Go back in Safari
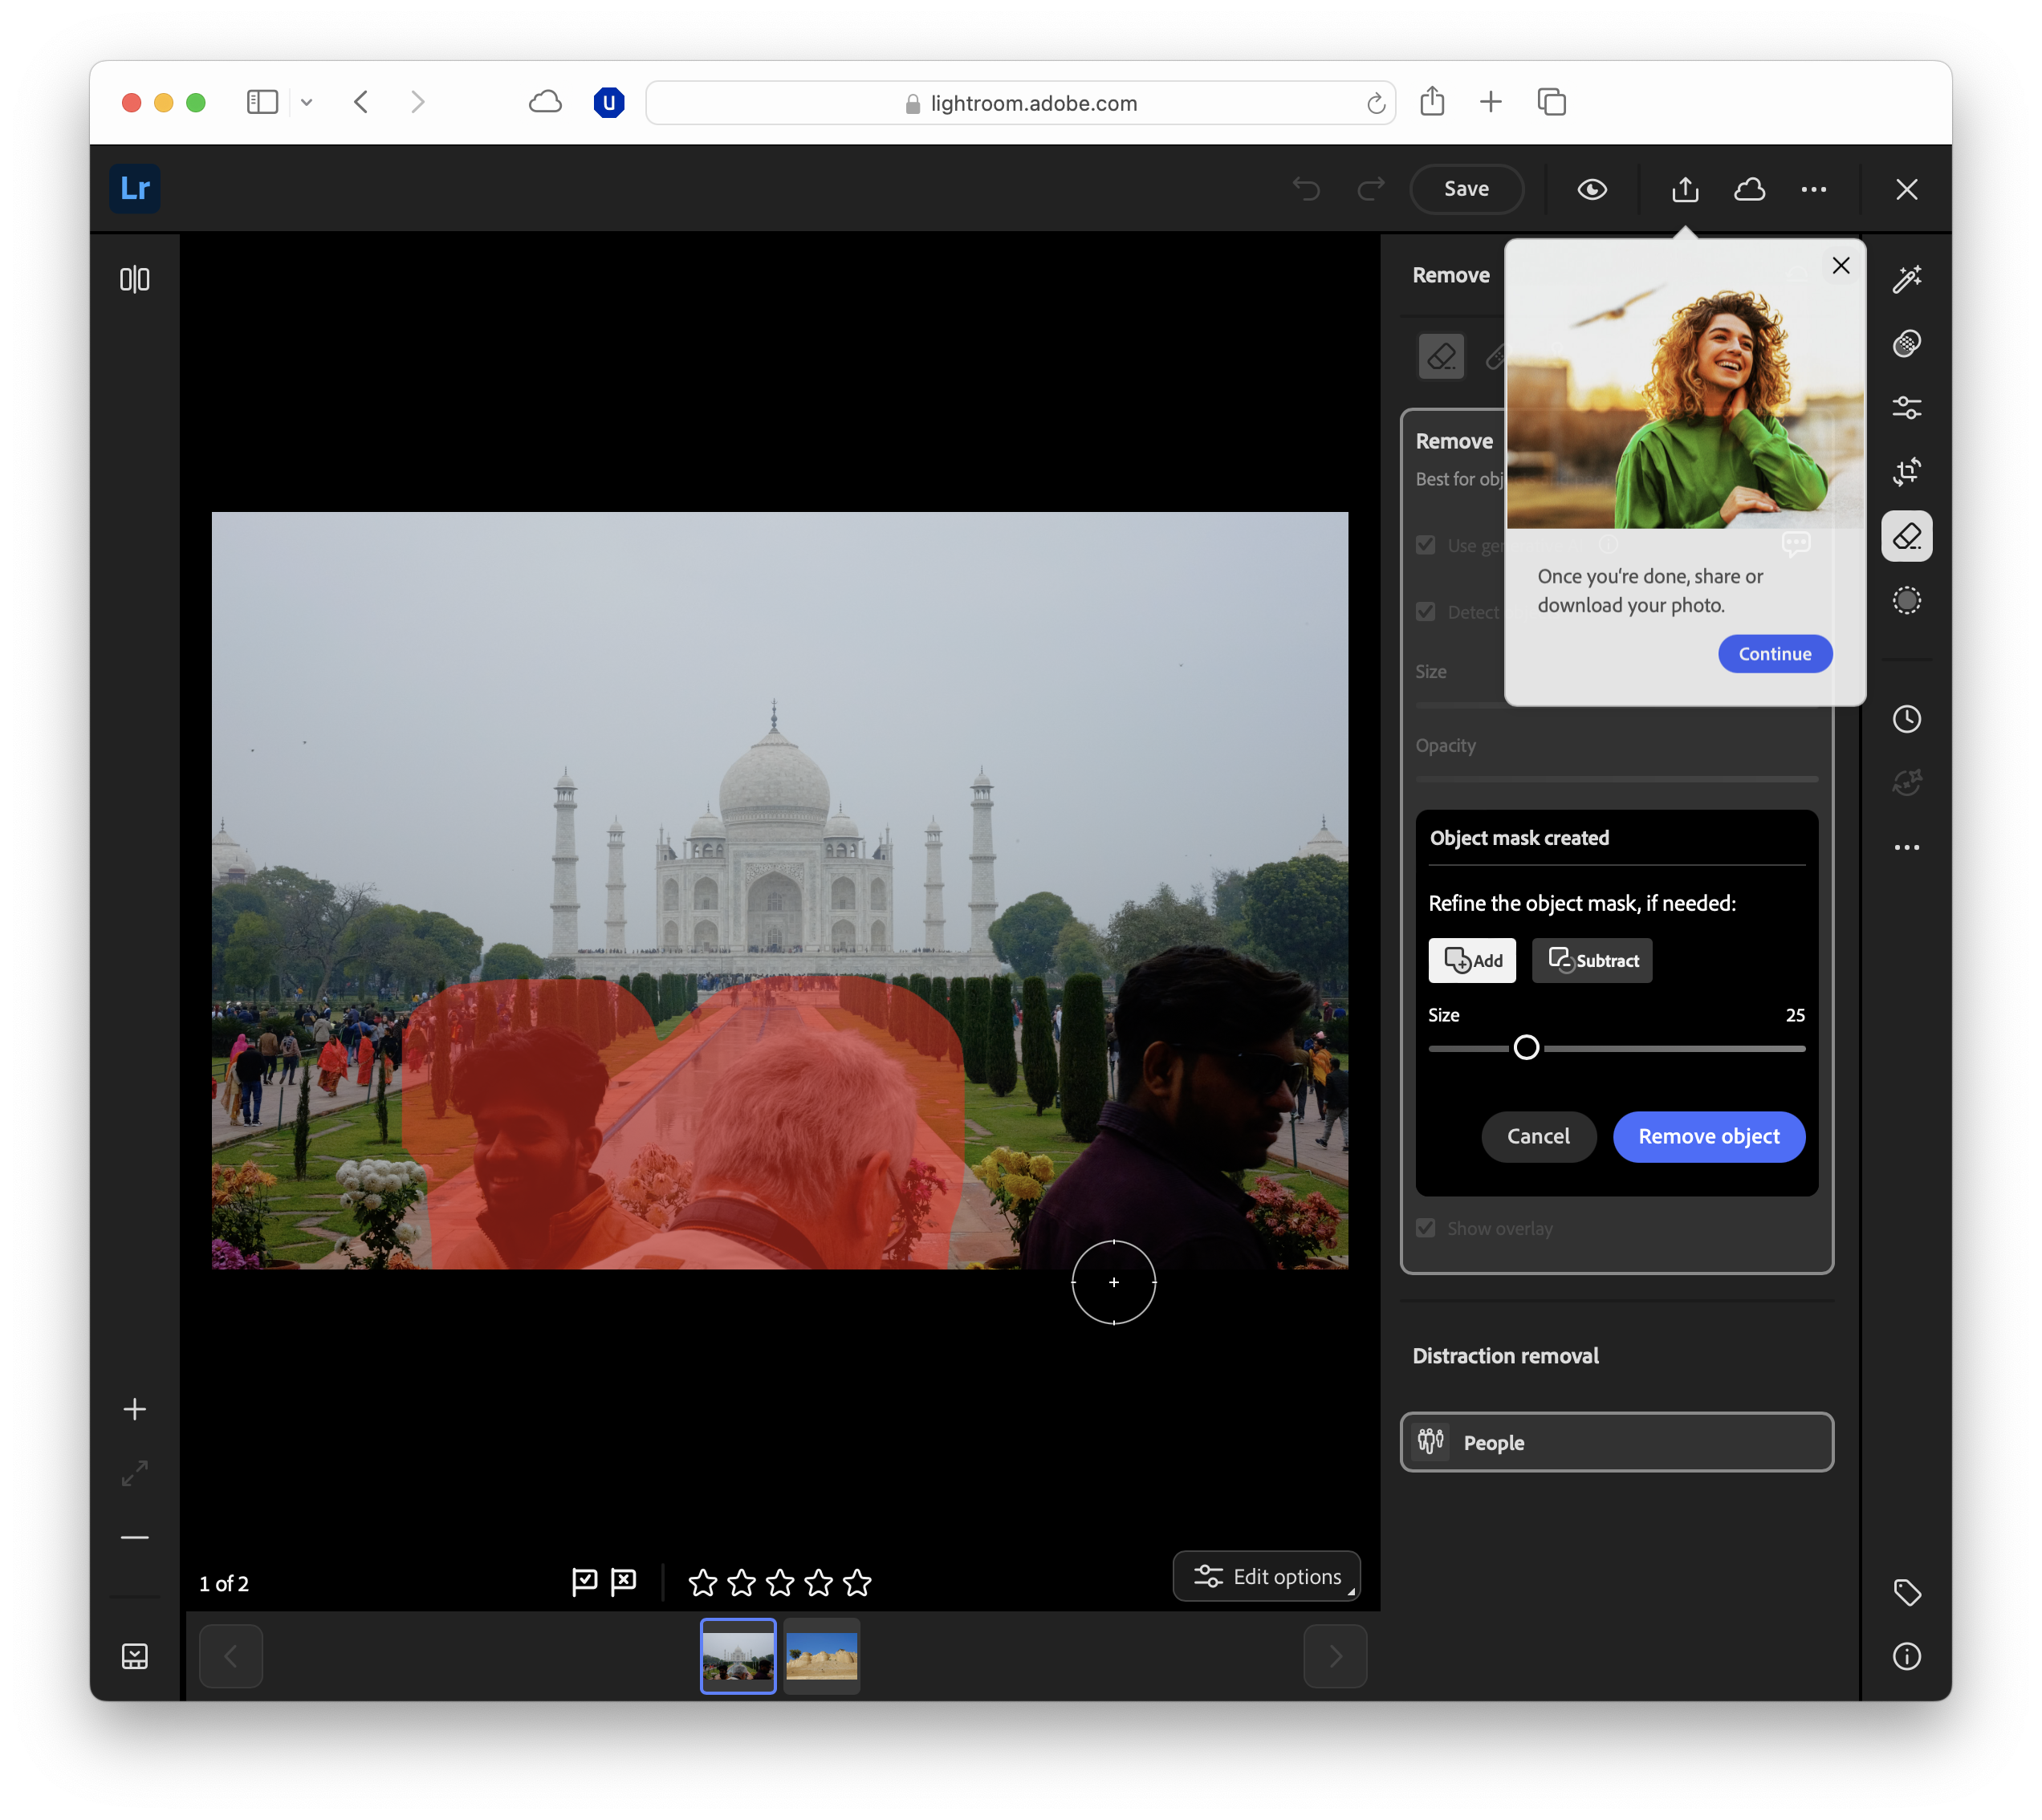The image size is (2042, 1820). point(361,102)
